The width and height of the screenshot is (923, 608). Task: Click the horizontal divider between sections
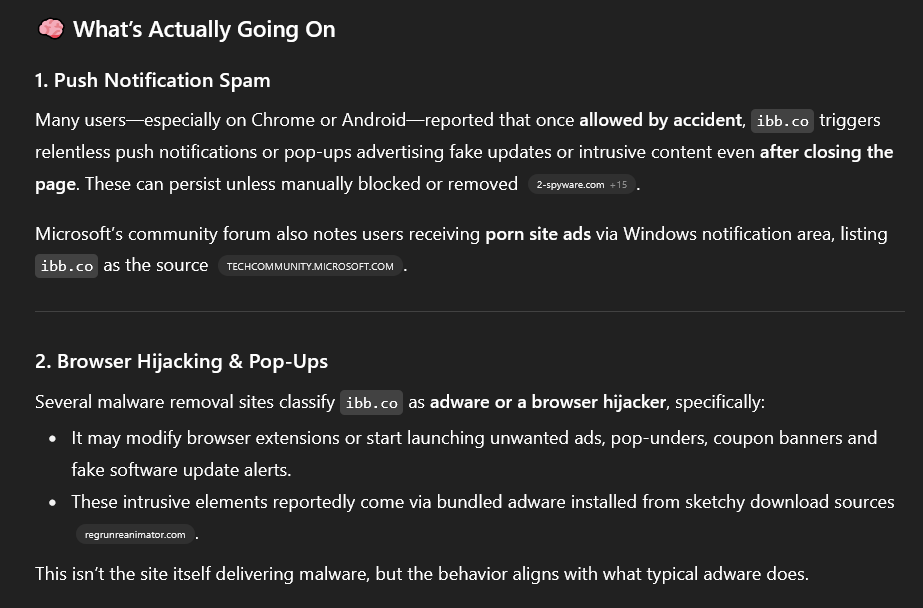470,311
